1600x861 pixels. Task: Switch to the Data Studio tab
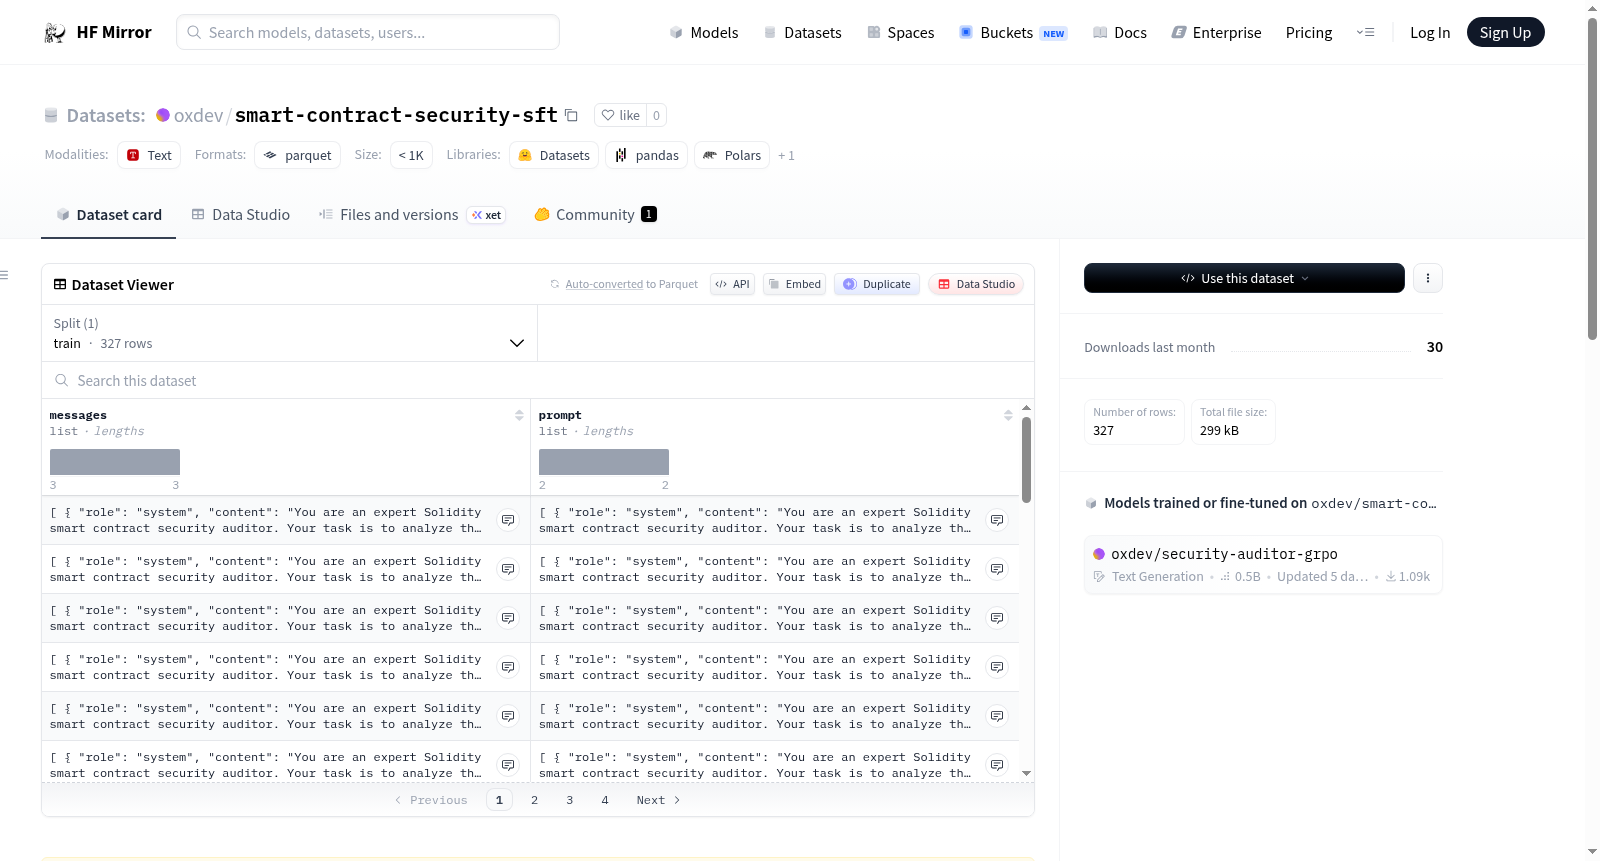click(241, 215)
